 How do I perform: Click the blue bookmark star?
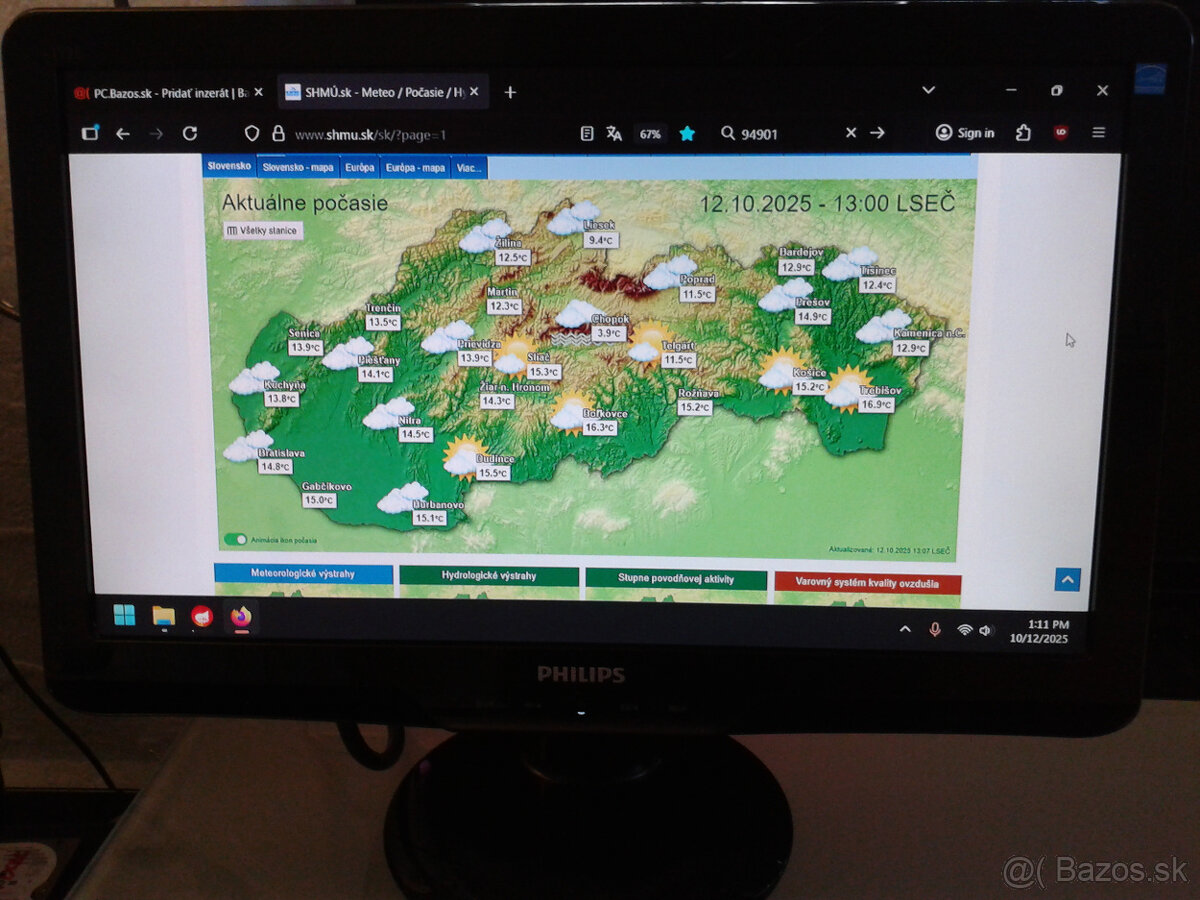[687, 133]
